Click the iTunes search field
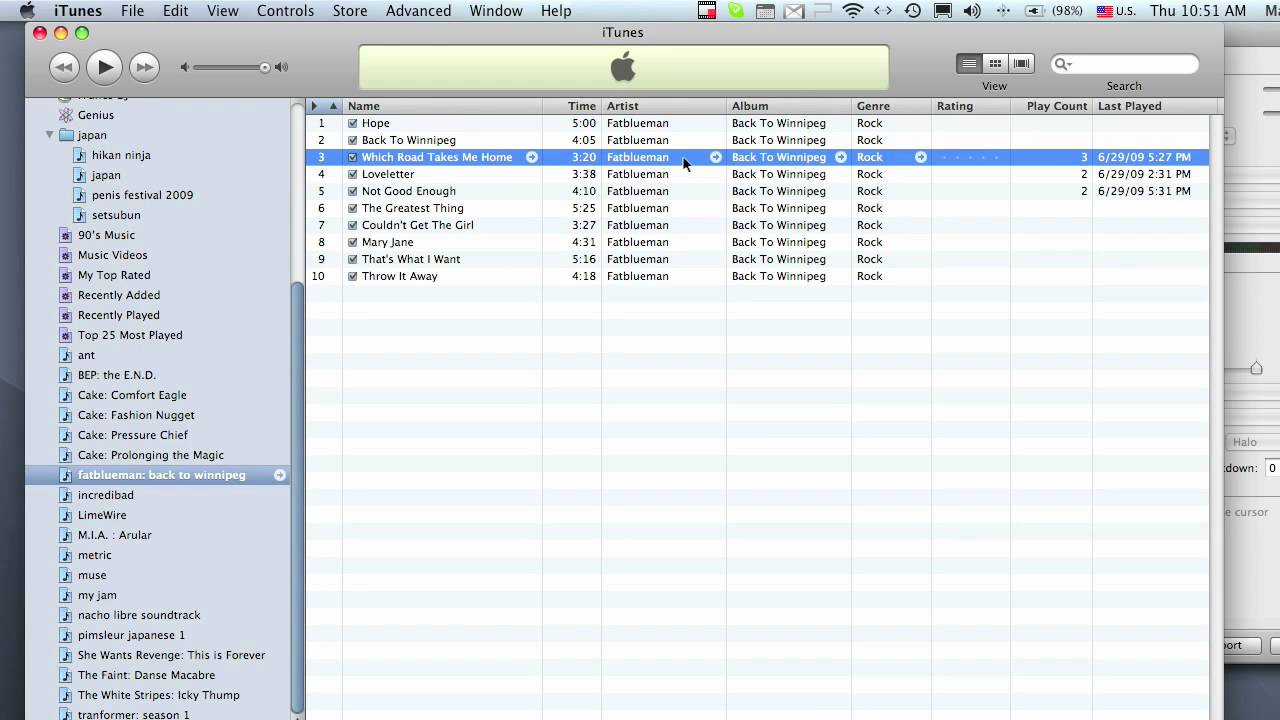Image resolution: width=1280 pixels, height=720 pixels. pyautogui.click(x=1124, y=64)
